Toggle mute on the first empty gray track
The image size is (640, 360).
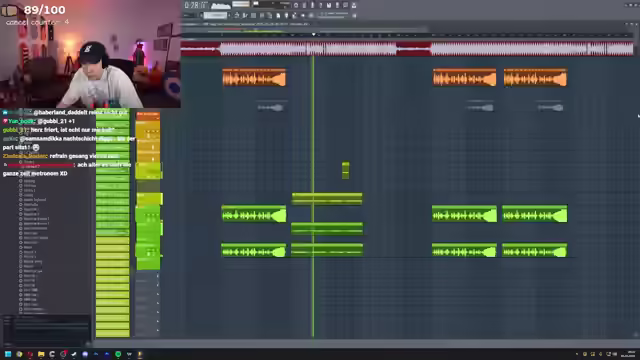[158, 276]
